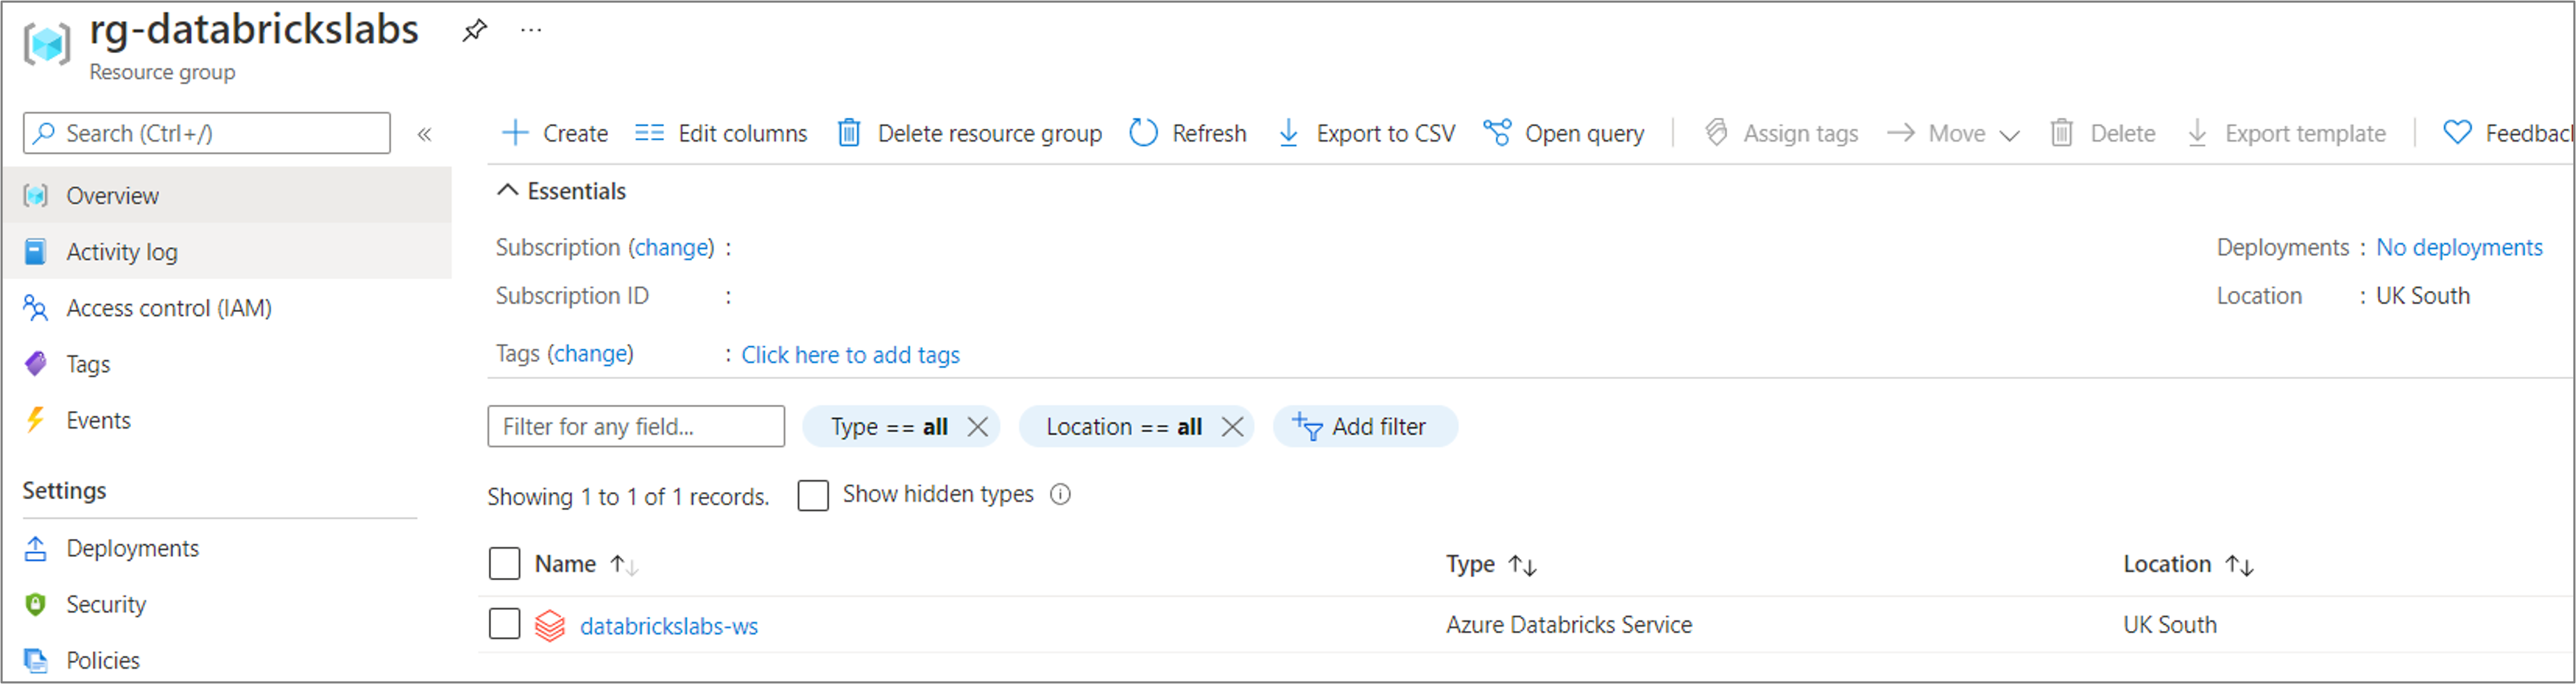Click the green Security shield icon
Screen dimensions: 2576x684
[36, 604]
